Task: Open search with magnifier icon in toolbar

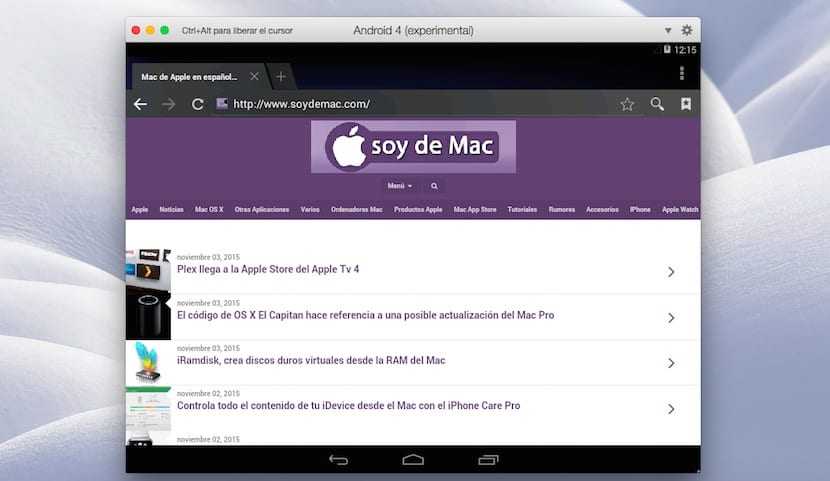Action: (657, 104)
